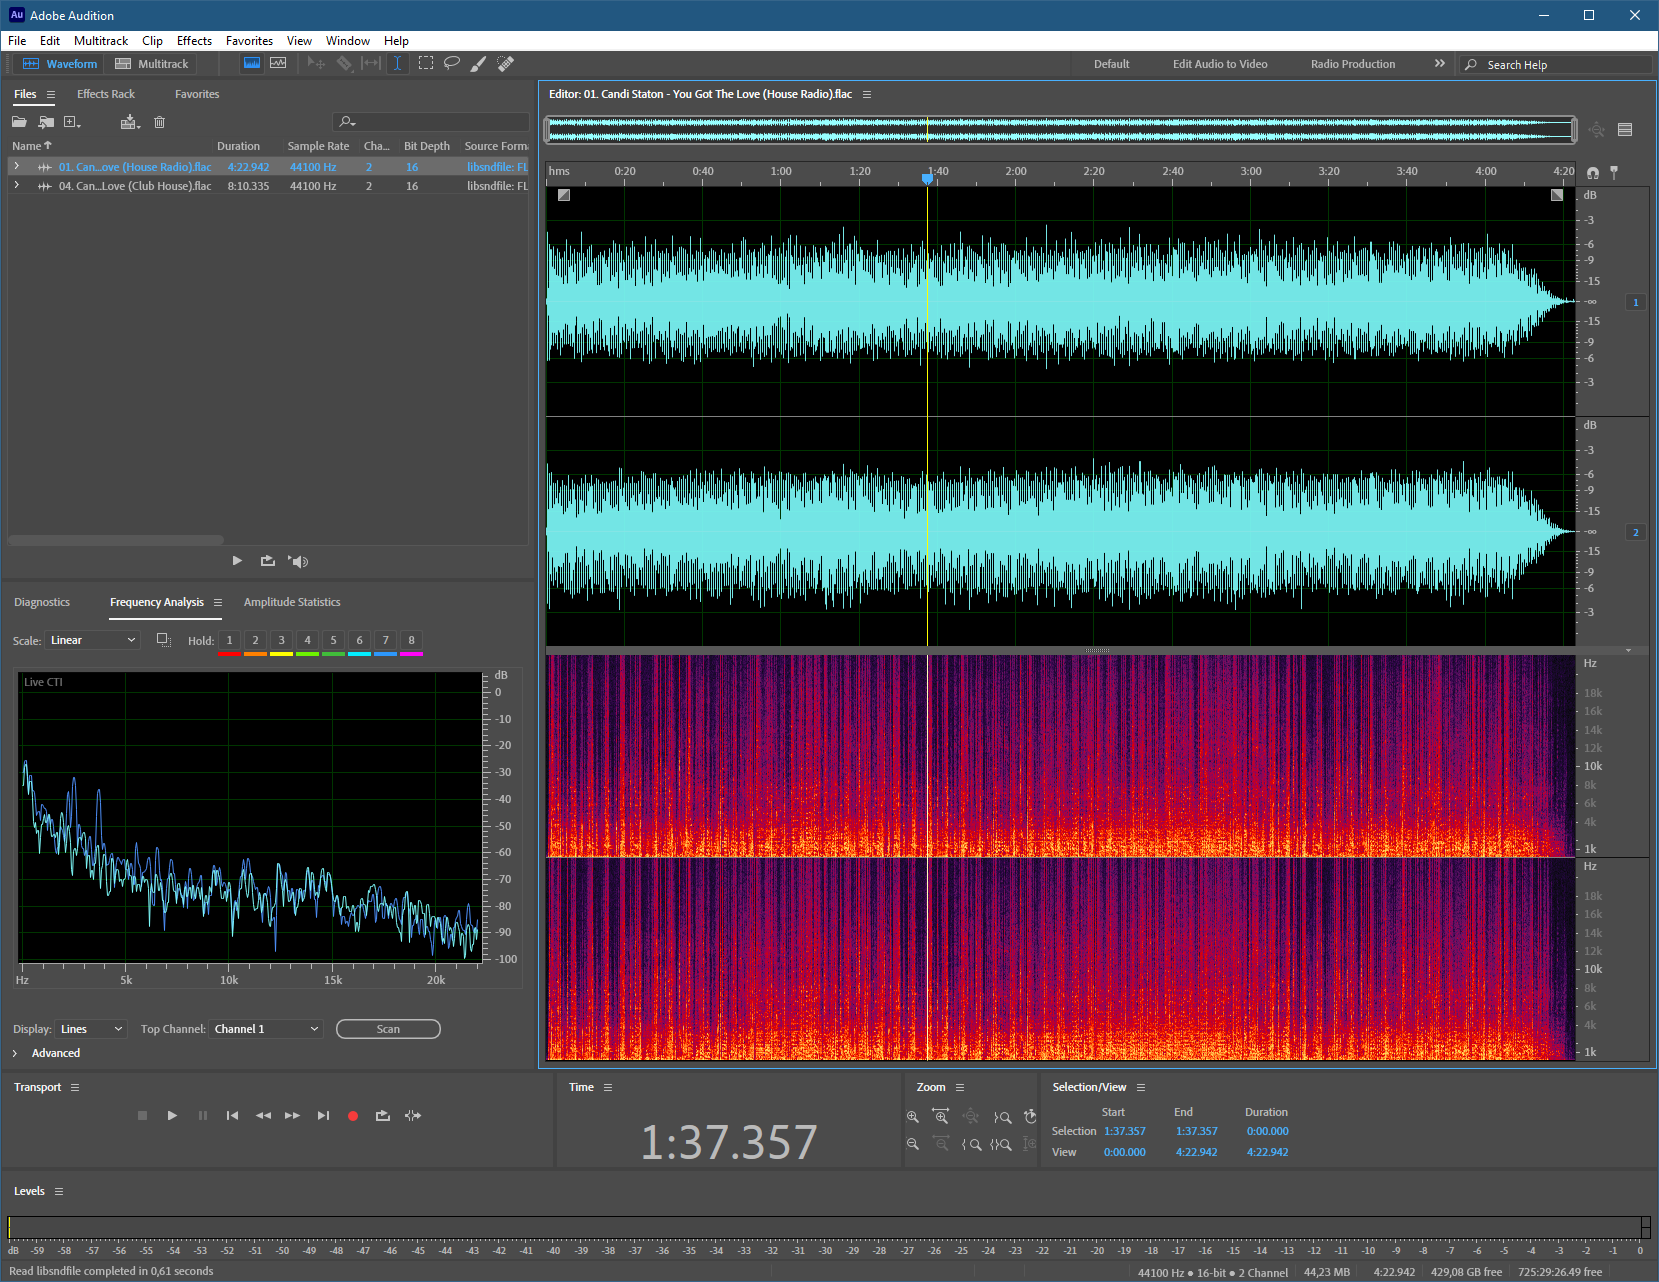Image resolution: width=1659 pixels, height=1282 pixels.
Task: Insert the file into Multitrack
Action: coord(130,122)
